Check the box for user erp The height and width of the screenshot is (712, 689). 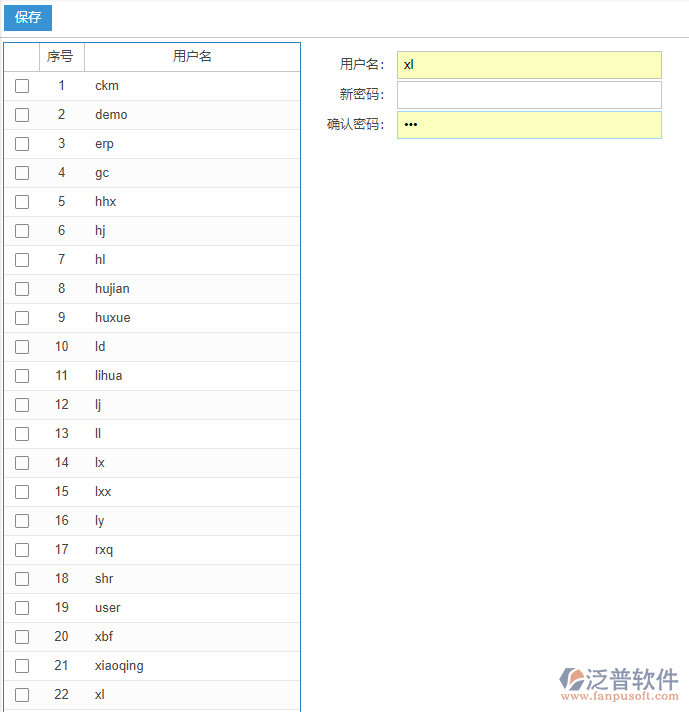click(22, 144)
